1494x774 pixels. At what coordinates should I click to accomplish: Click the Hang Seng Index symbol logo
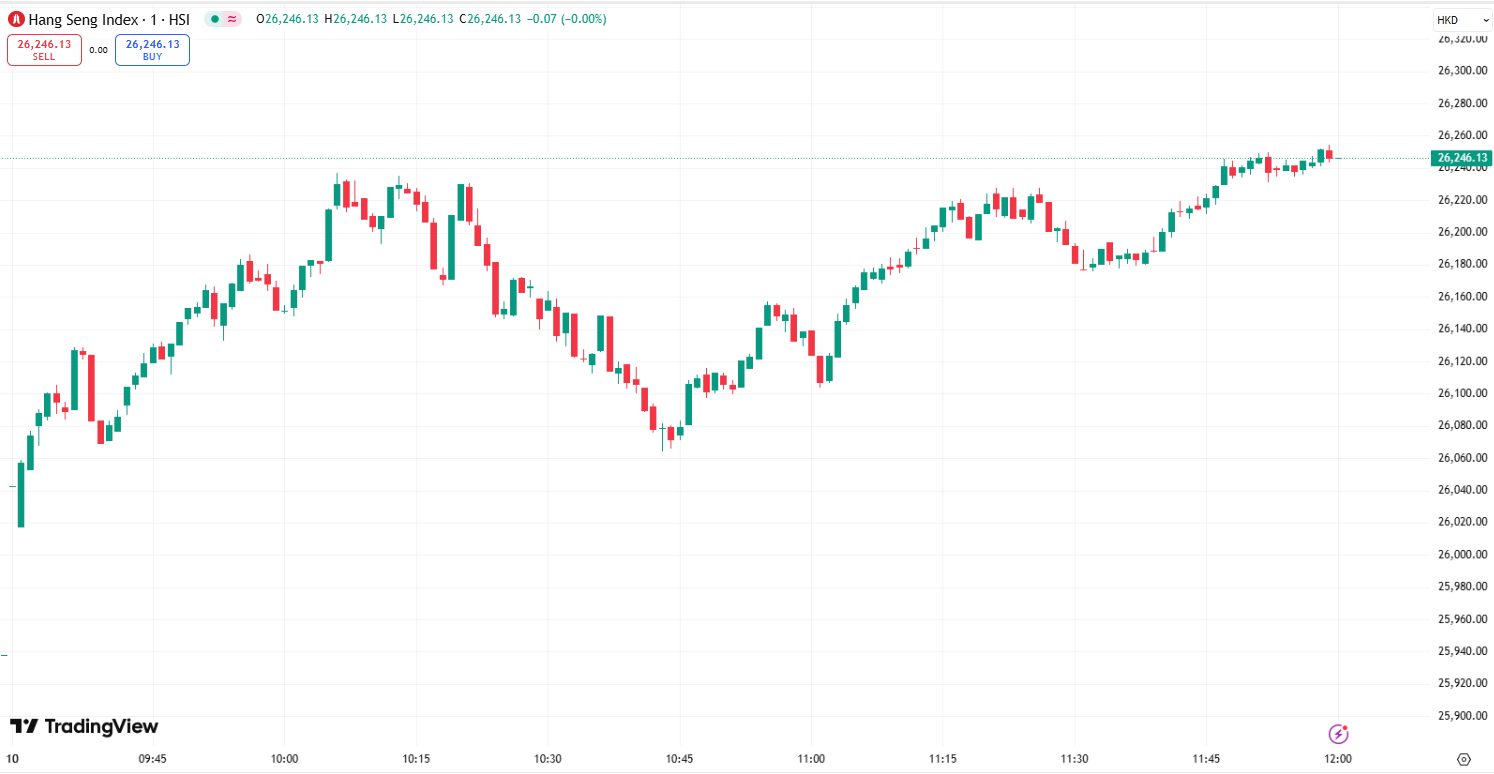click(x=15, y=19)
